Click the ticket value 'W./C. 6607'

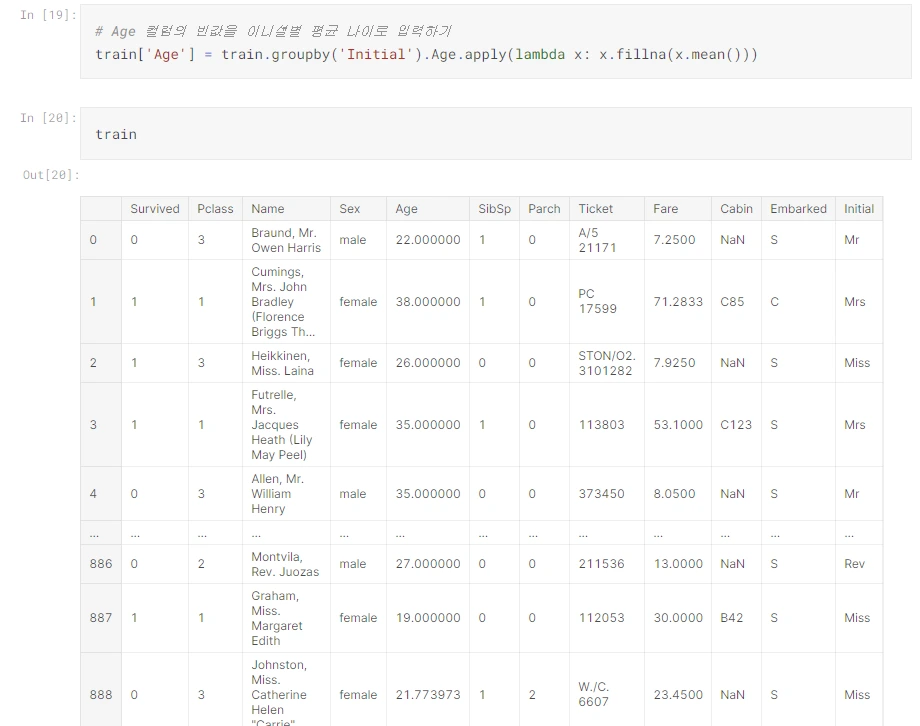594,695
